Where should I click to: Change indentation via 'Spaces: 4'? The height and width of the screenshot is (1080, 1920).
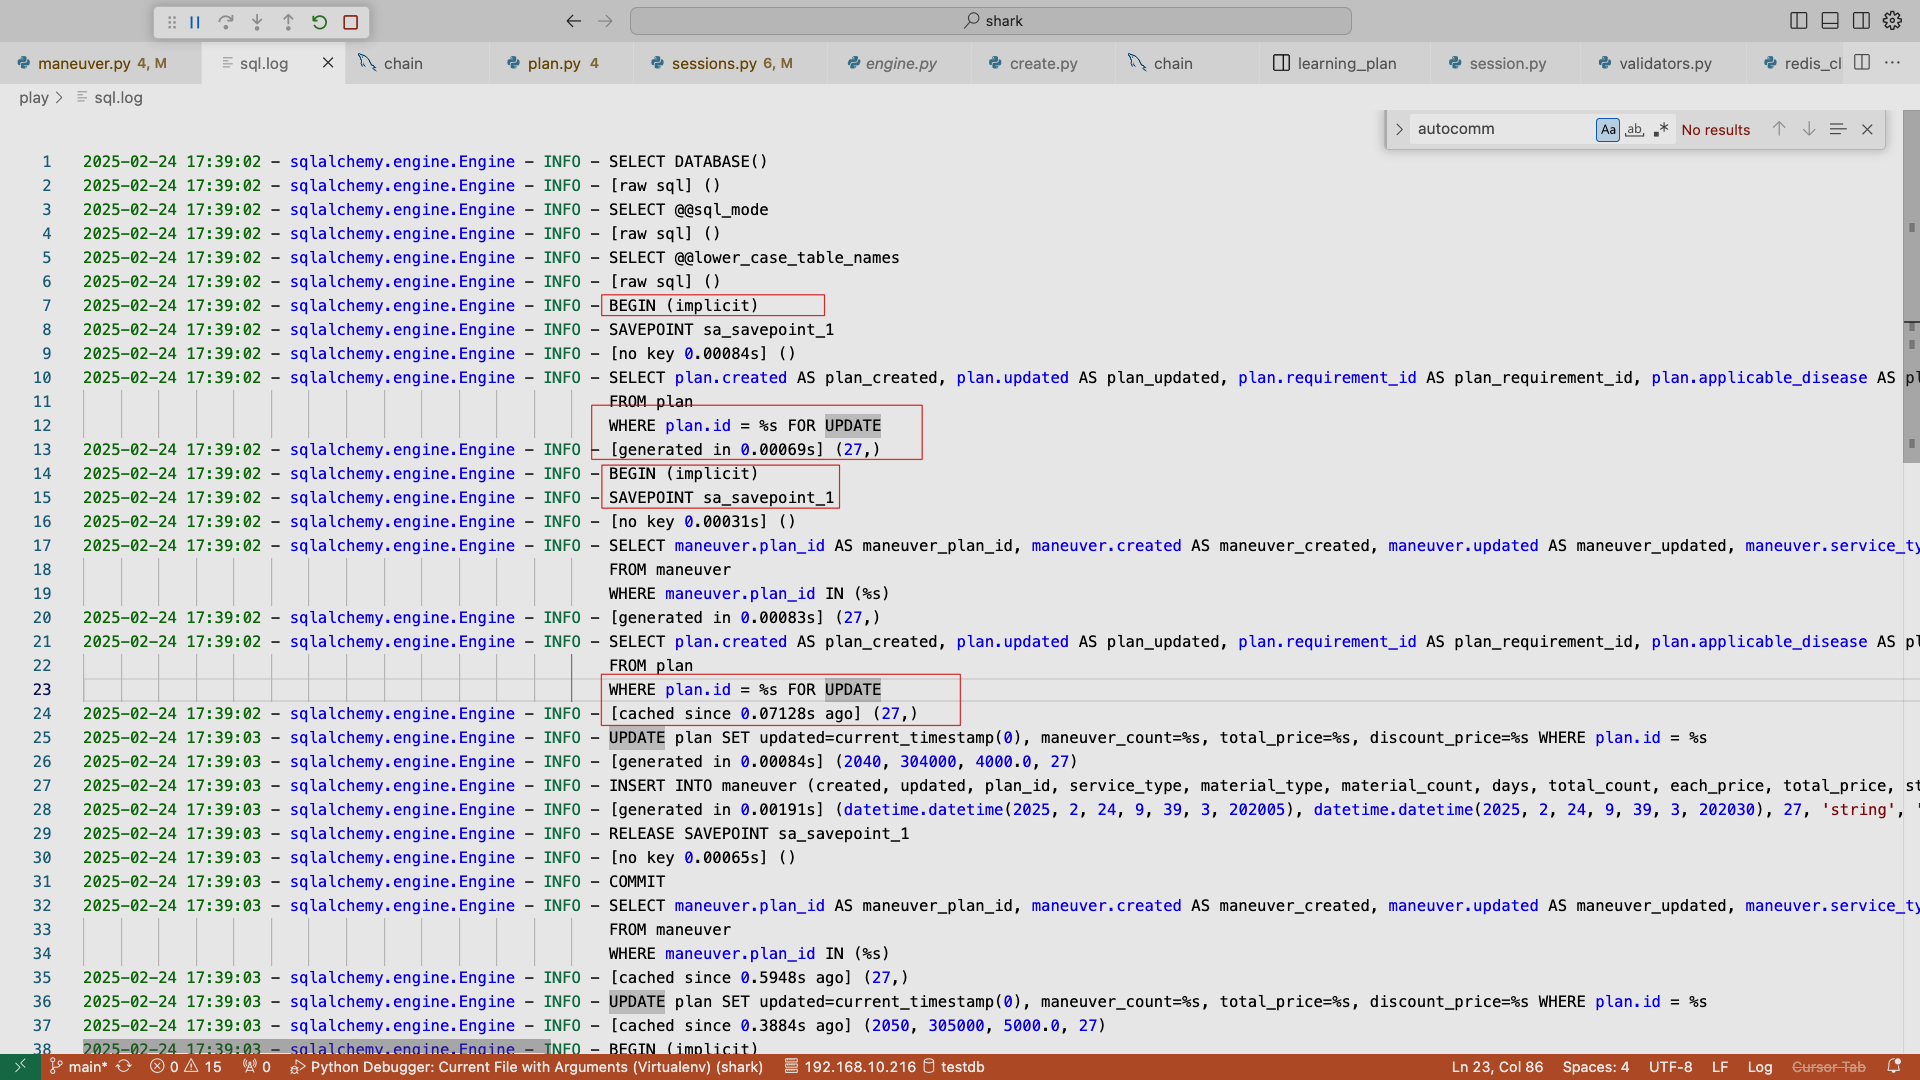click(1595, 1067)
